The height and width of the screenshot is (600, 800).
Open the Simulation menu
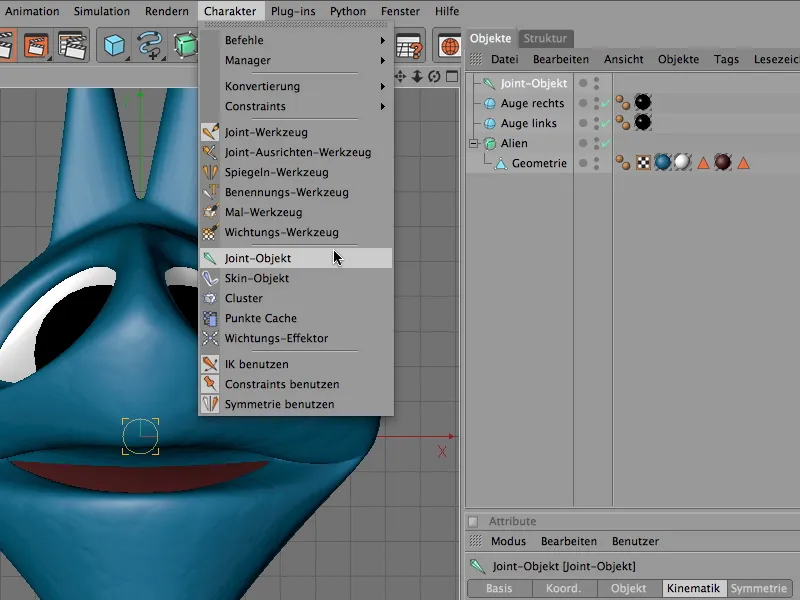click(x=102, y=11)
